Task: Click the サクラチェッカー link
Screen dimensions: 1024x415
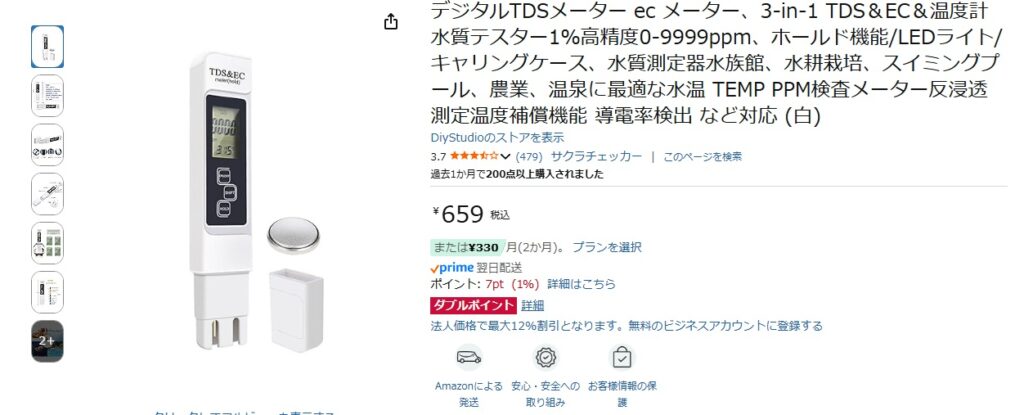Action: pos(596,157)
